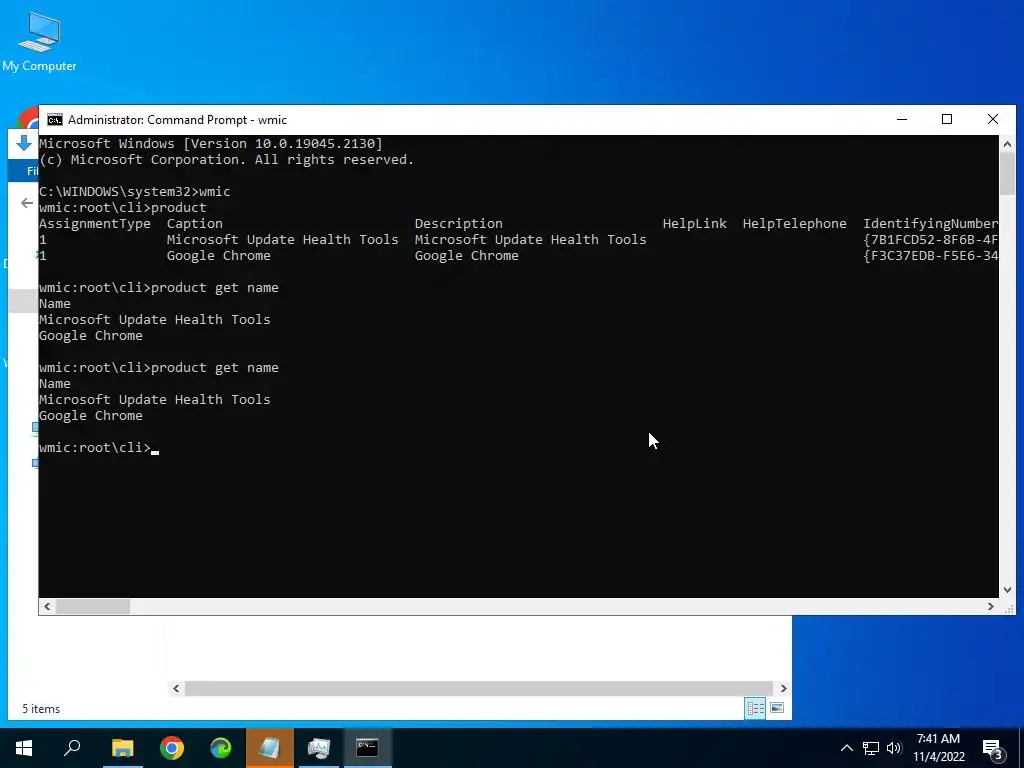Click the Windows version 10.0.19045.2130 line
This screenshot has height=768, width=1024.
[x=211, y=144]
